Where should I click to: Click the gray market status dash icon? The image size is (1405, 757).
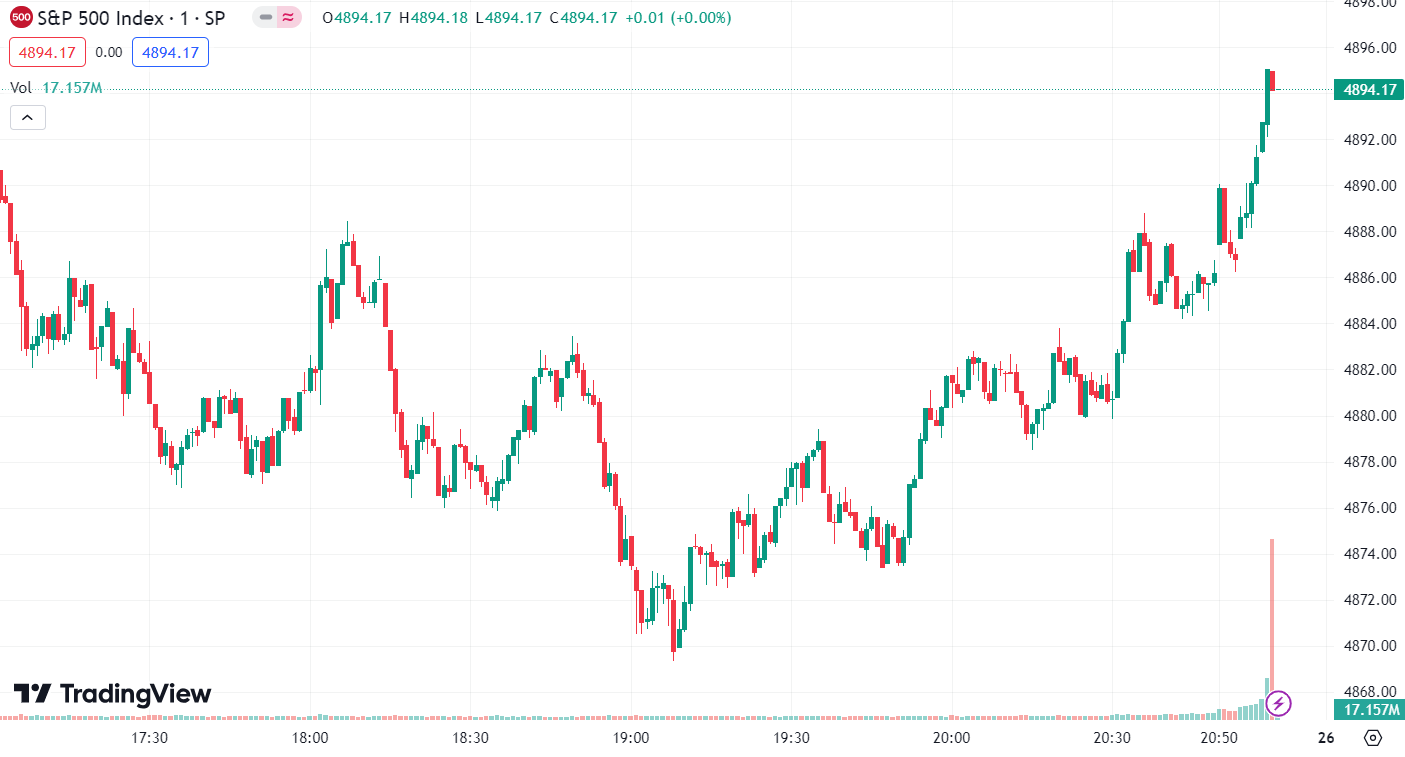265,17
